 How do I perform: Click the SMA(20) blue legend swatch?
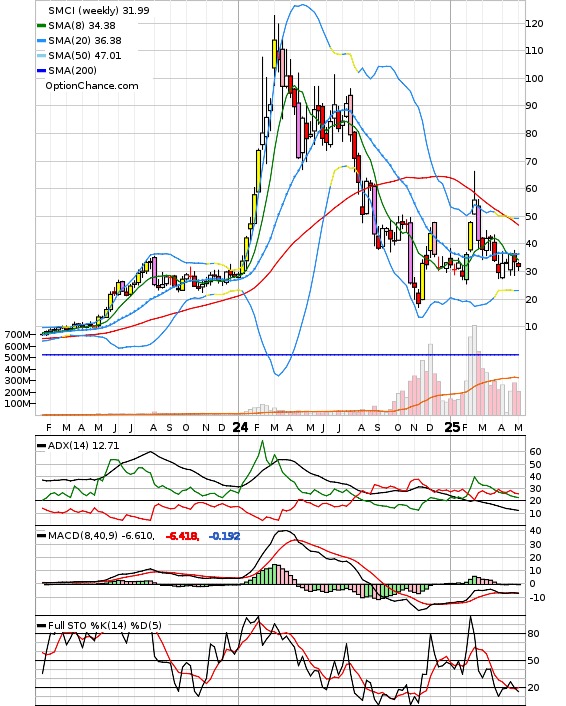click(41, 41)
